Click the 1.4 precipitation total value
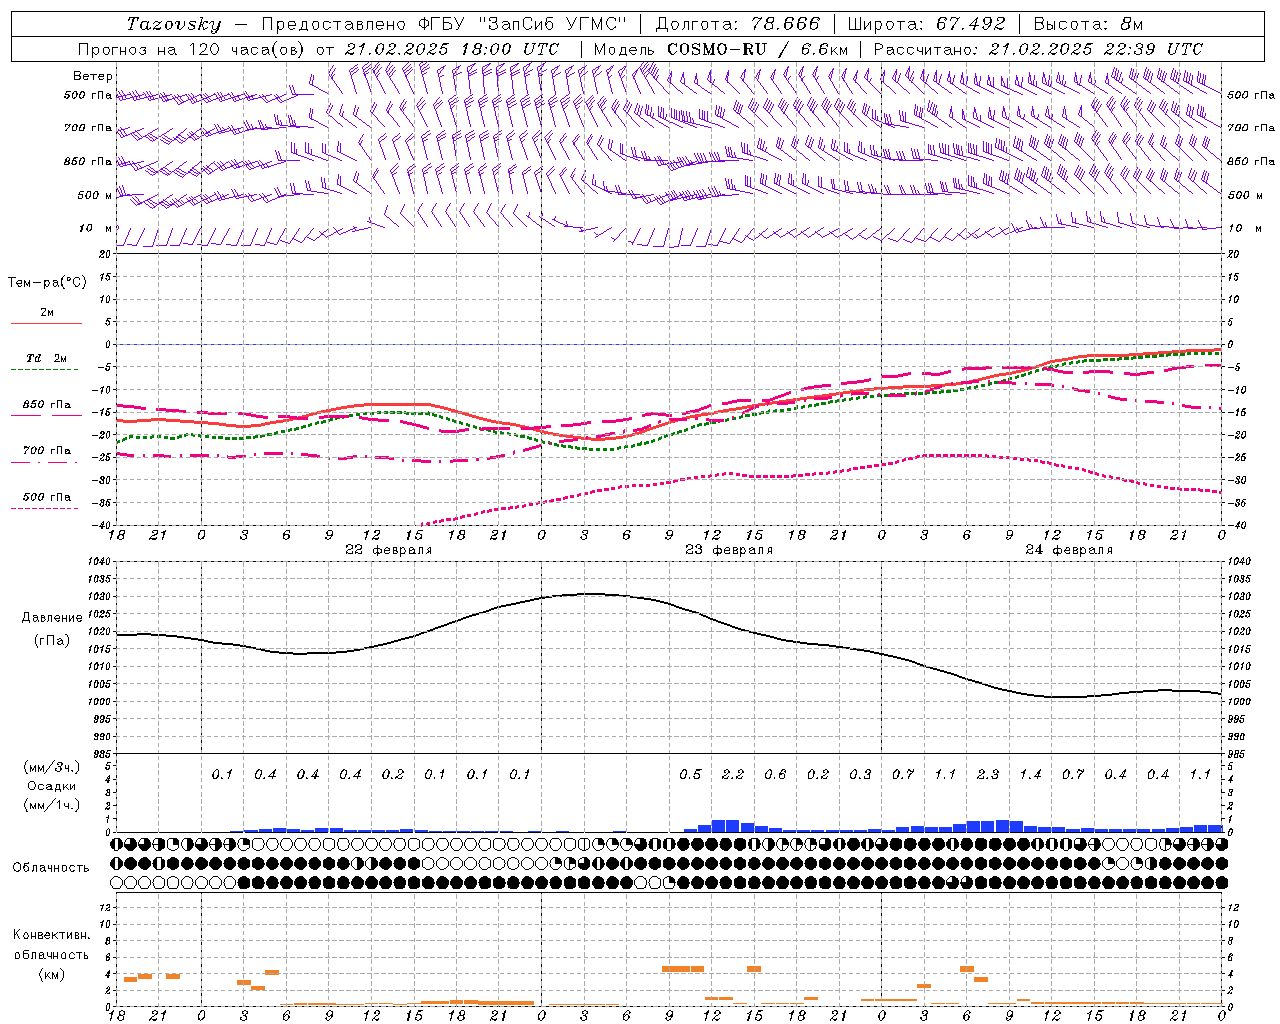Image resolution: width=1280 pixels, height=1024 pixels. (1031, 775)
